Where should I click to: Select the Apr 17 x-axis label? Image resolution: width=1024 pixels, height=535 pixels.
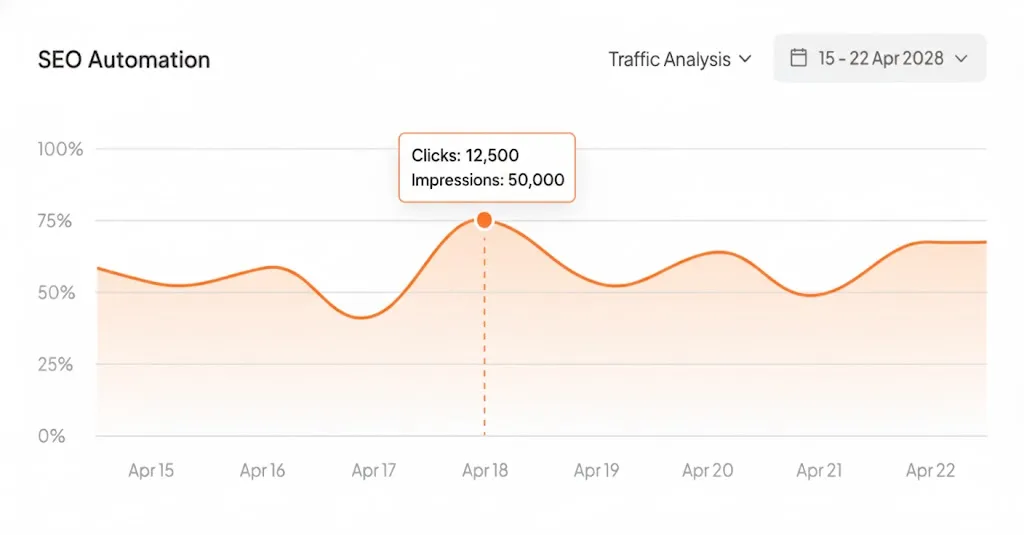374,470
